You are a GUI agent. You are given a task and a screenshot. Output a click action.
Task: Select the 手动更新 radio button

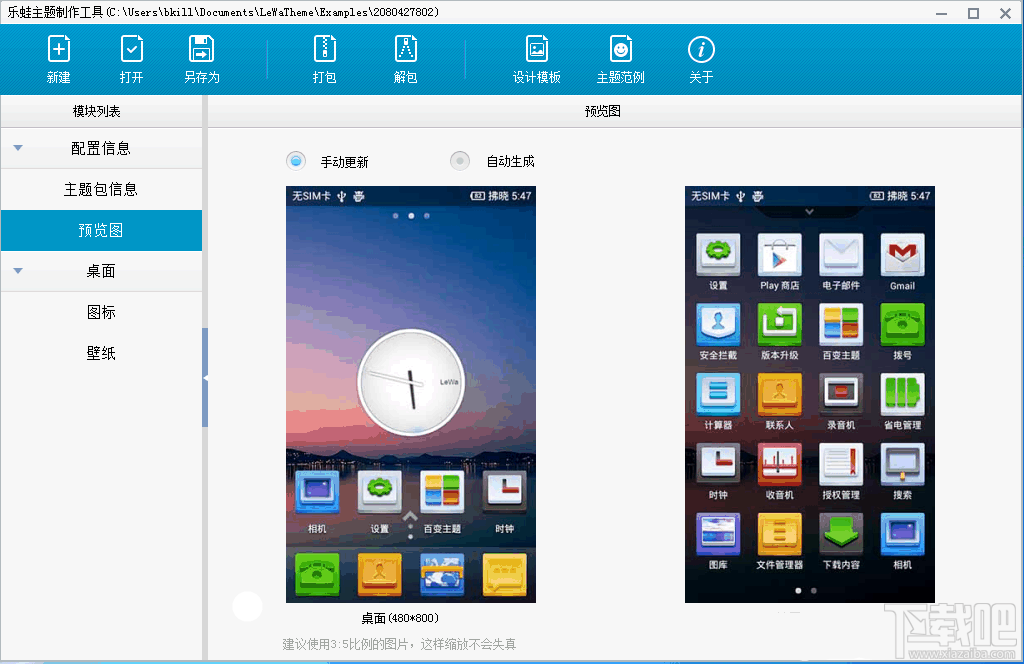click(296, 161)
